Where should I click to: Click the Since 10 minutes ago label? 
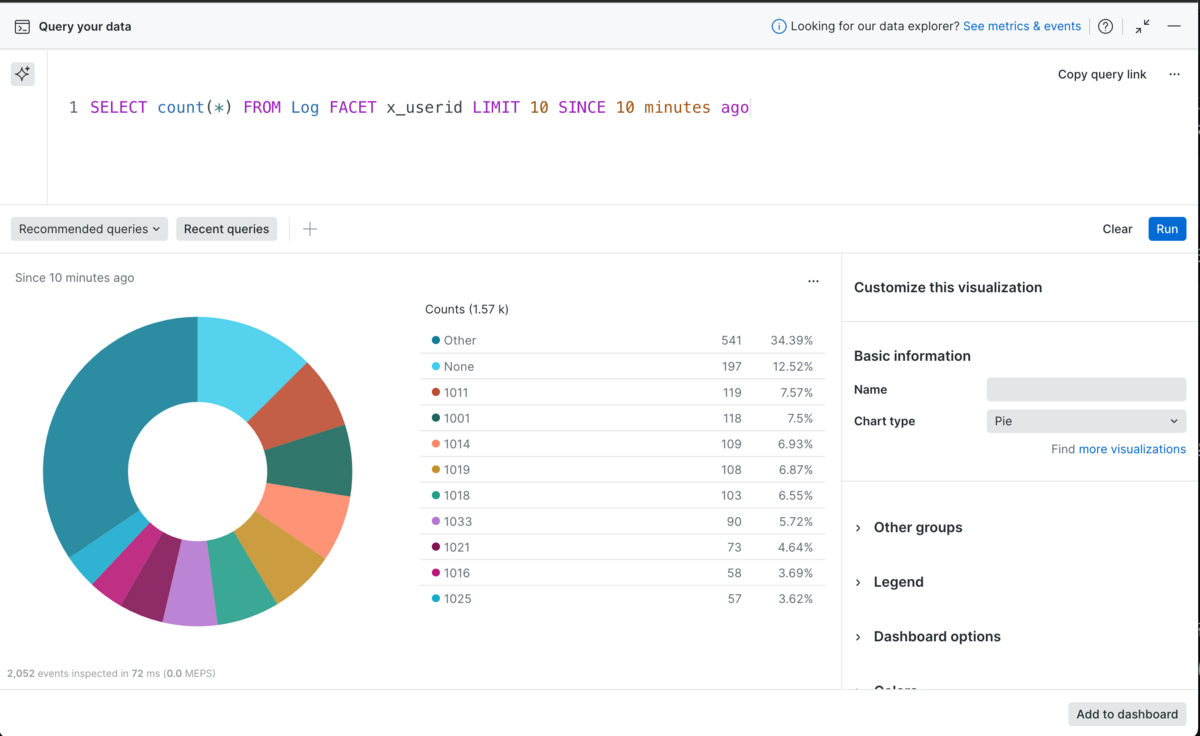tap(74, 278)
